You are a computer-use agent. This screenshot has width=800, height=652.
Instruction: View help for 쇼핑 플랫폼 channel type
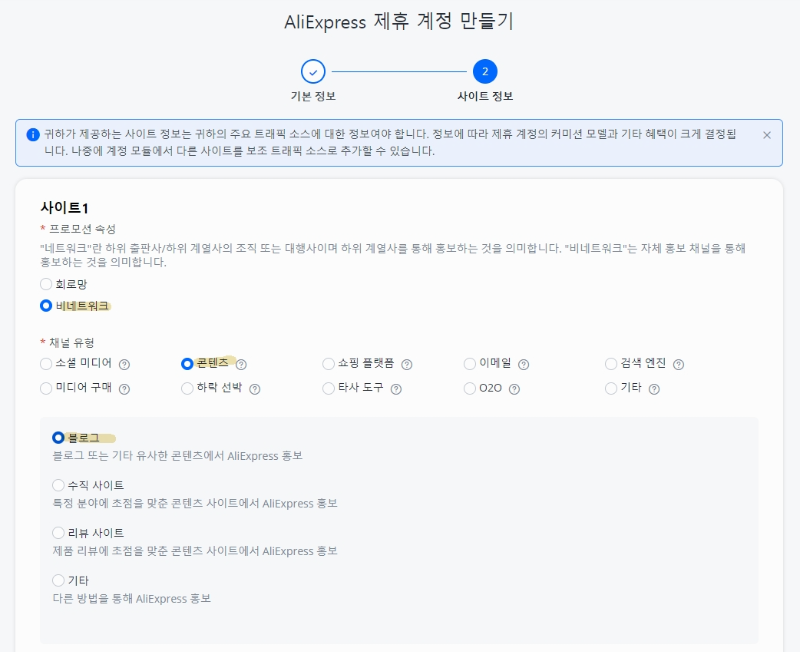coord(407,364)
